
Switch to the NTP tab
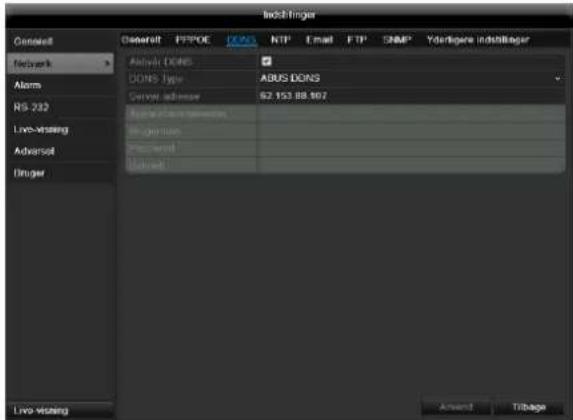coord(281,40)
